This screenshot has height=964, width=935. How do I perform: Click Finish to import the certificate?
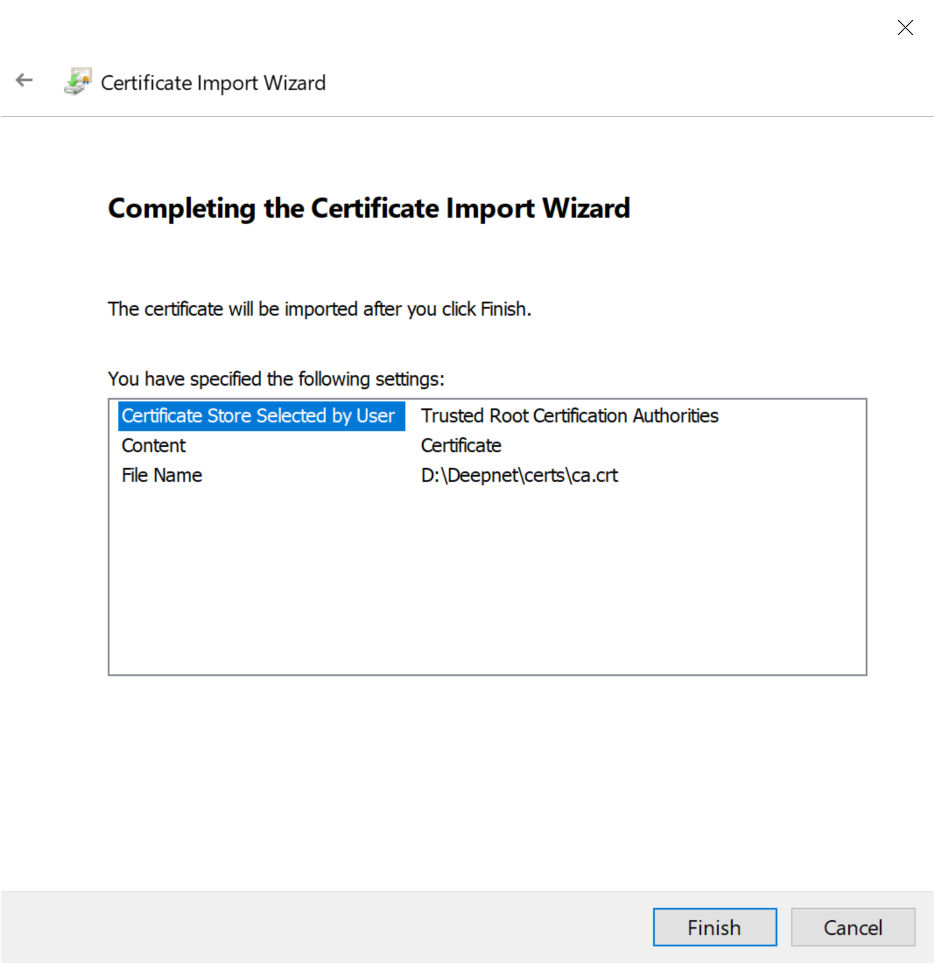coord(714,927)
